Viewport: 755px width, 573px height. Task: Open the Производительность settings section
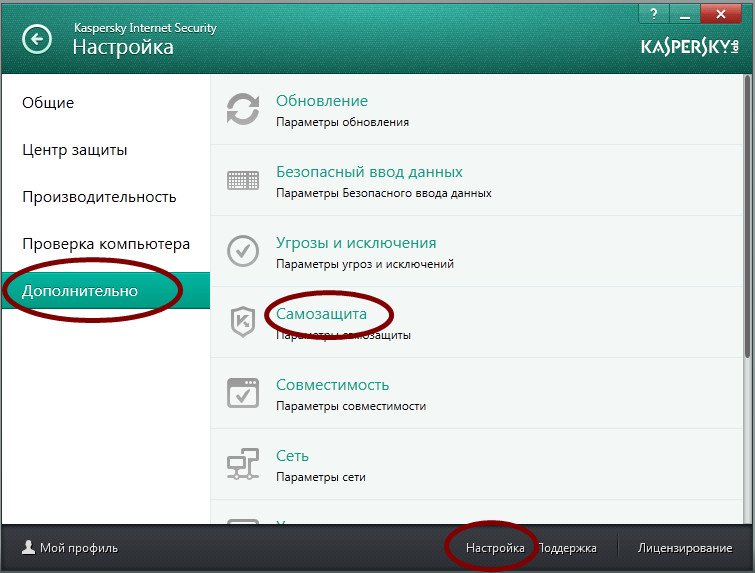[99, 197]
